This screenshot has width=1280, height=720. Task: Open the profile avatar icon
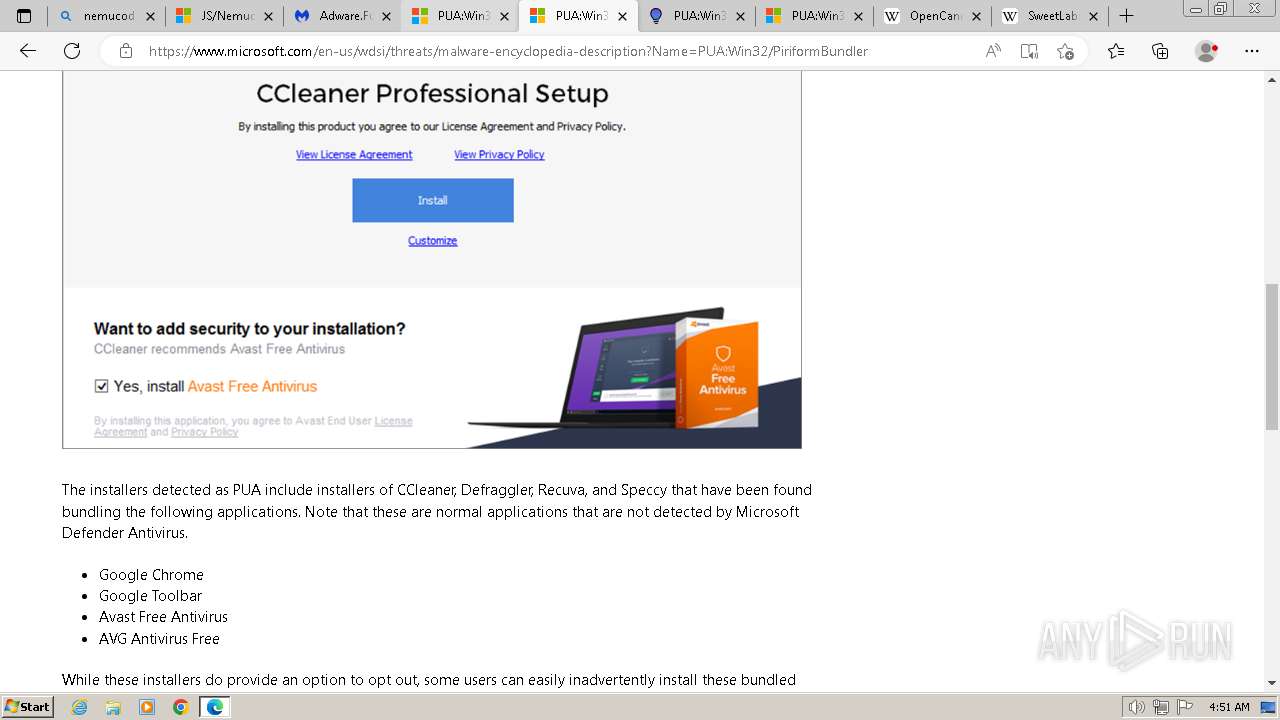pyautogui.click(x=1207, y=51)
